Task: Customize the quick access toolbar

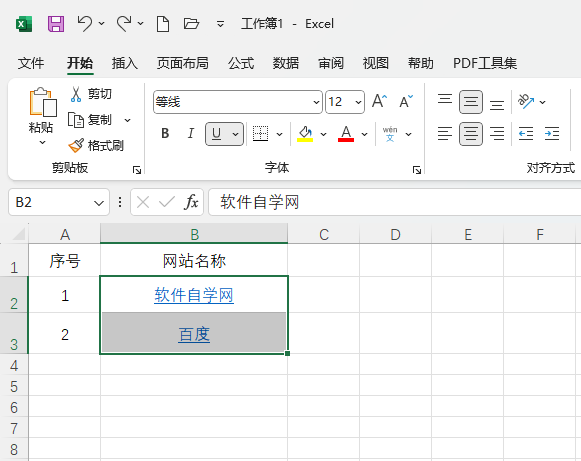Action: (x=220, y=24)
